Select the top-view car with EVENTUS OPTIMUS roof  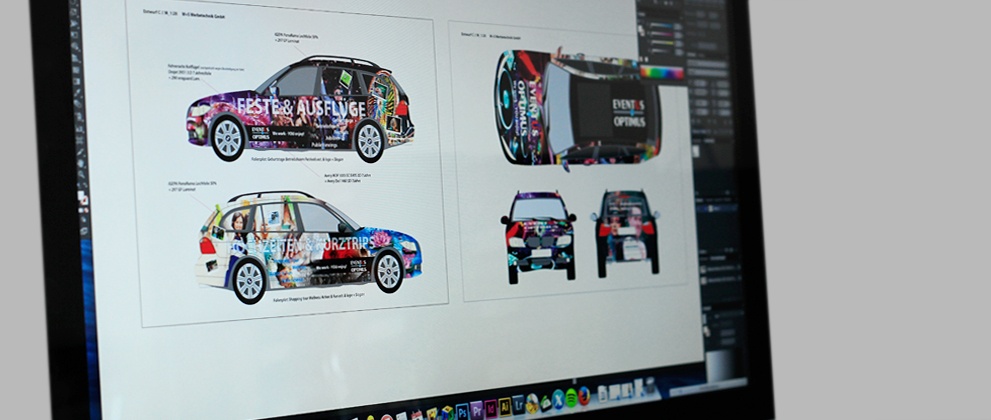pos(578,108)
